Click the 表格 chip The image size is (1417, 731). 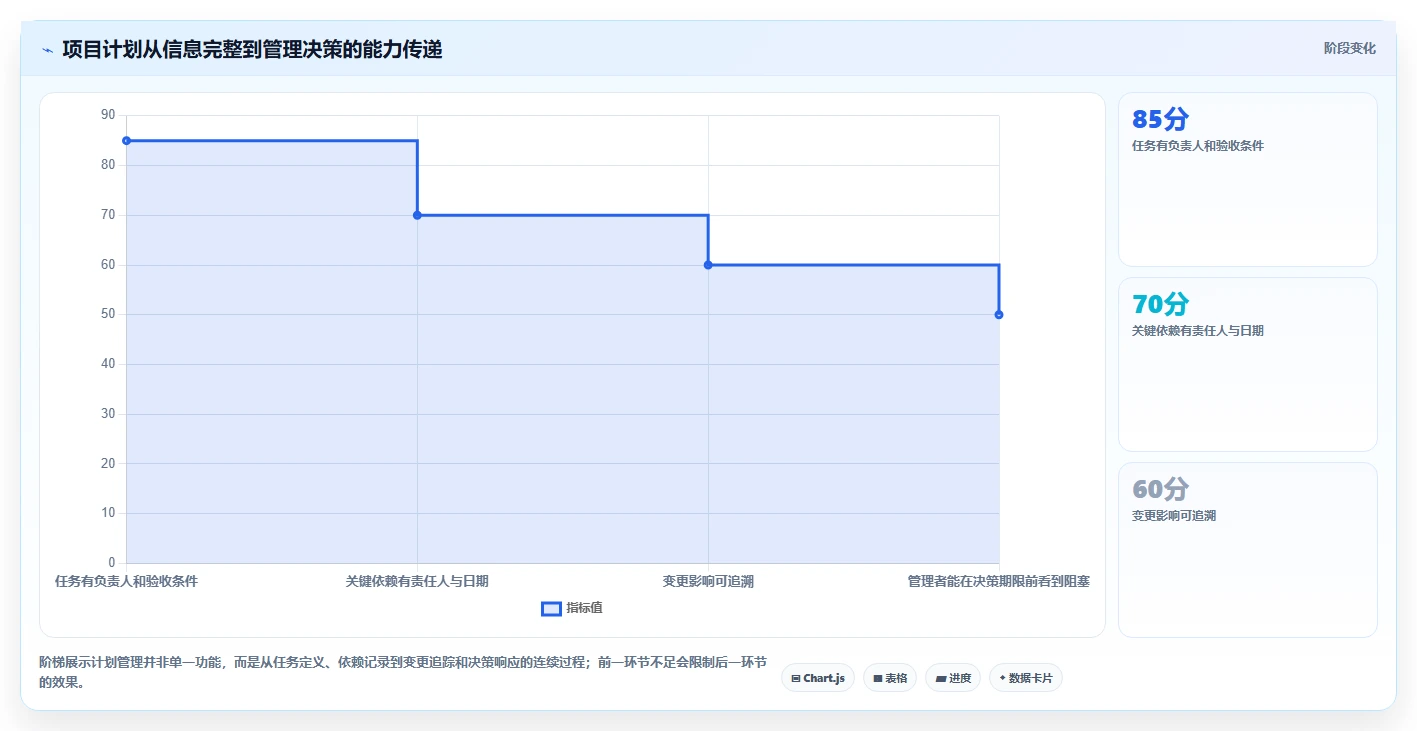[x=890, y=678]
